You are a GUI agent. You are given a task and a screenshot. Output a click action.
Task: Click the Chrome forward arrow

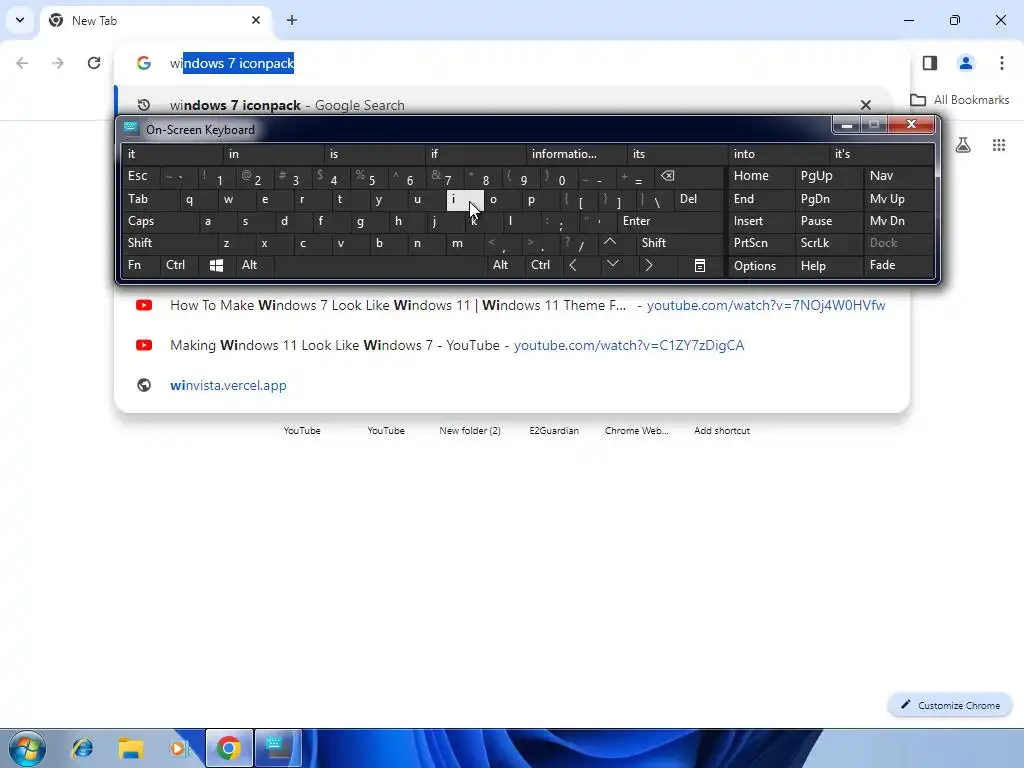[57, 63]
